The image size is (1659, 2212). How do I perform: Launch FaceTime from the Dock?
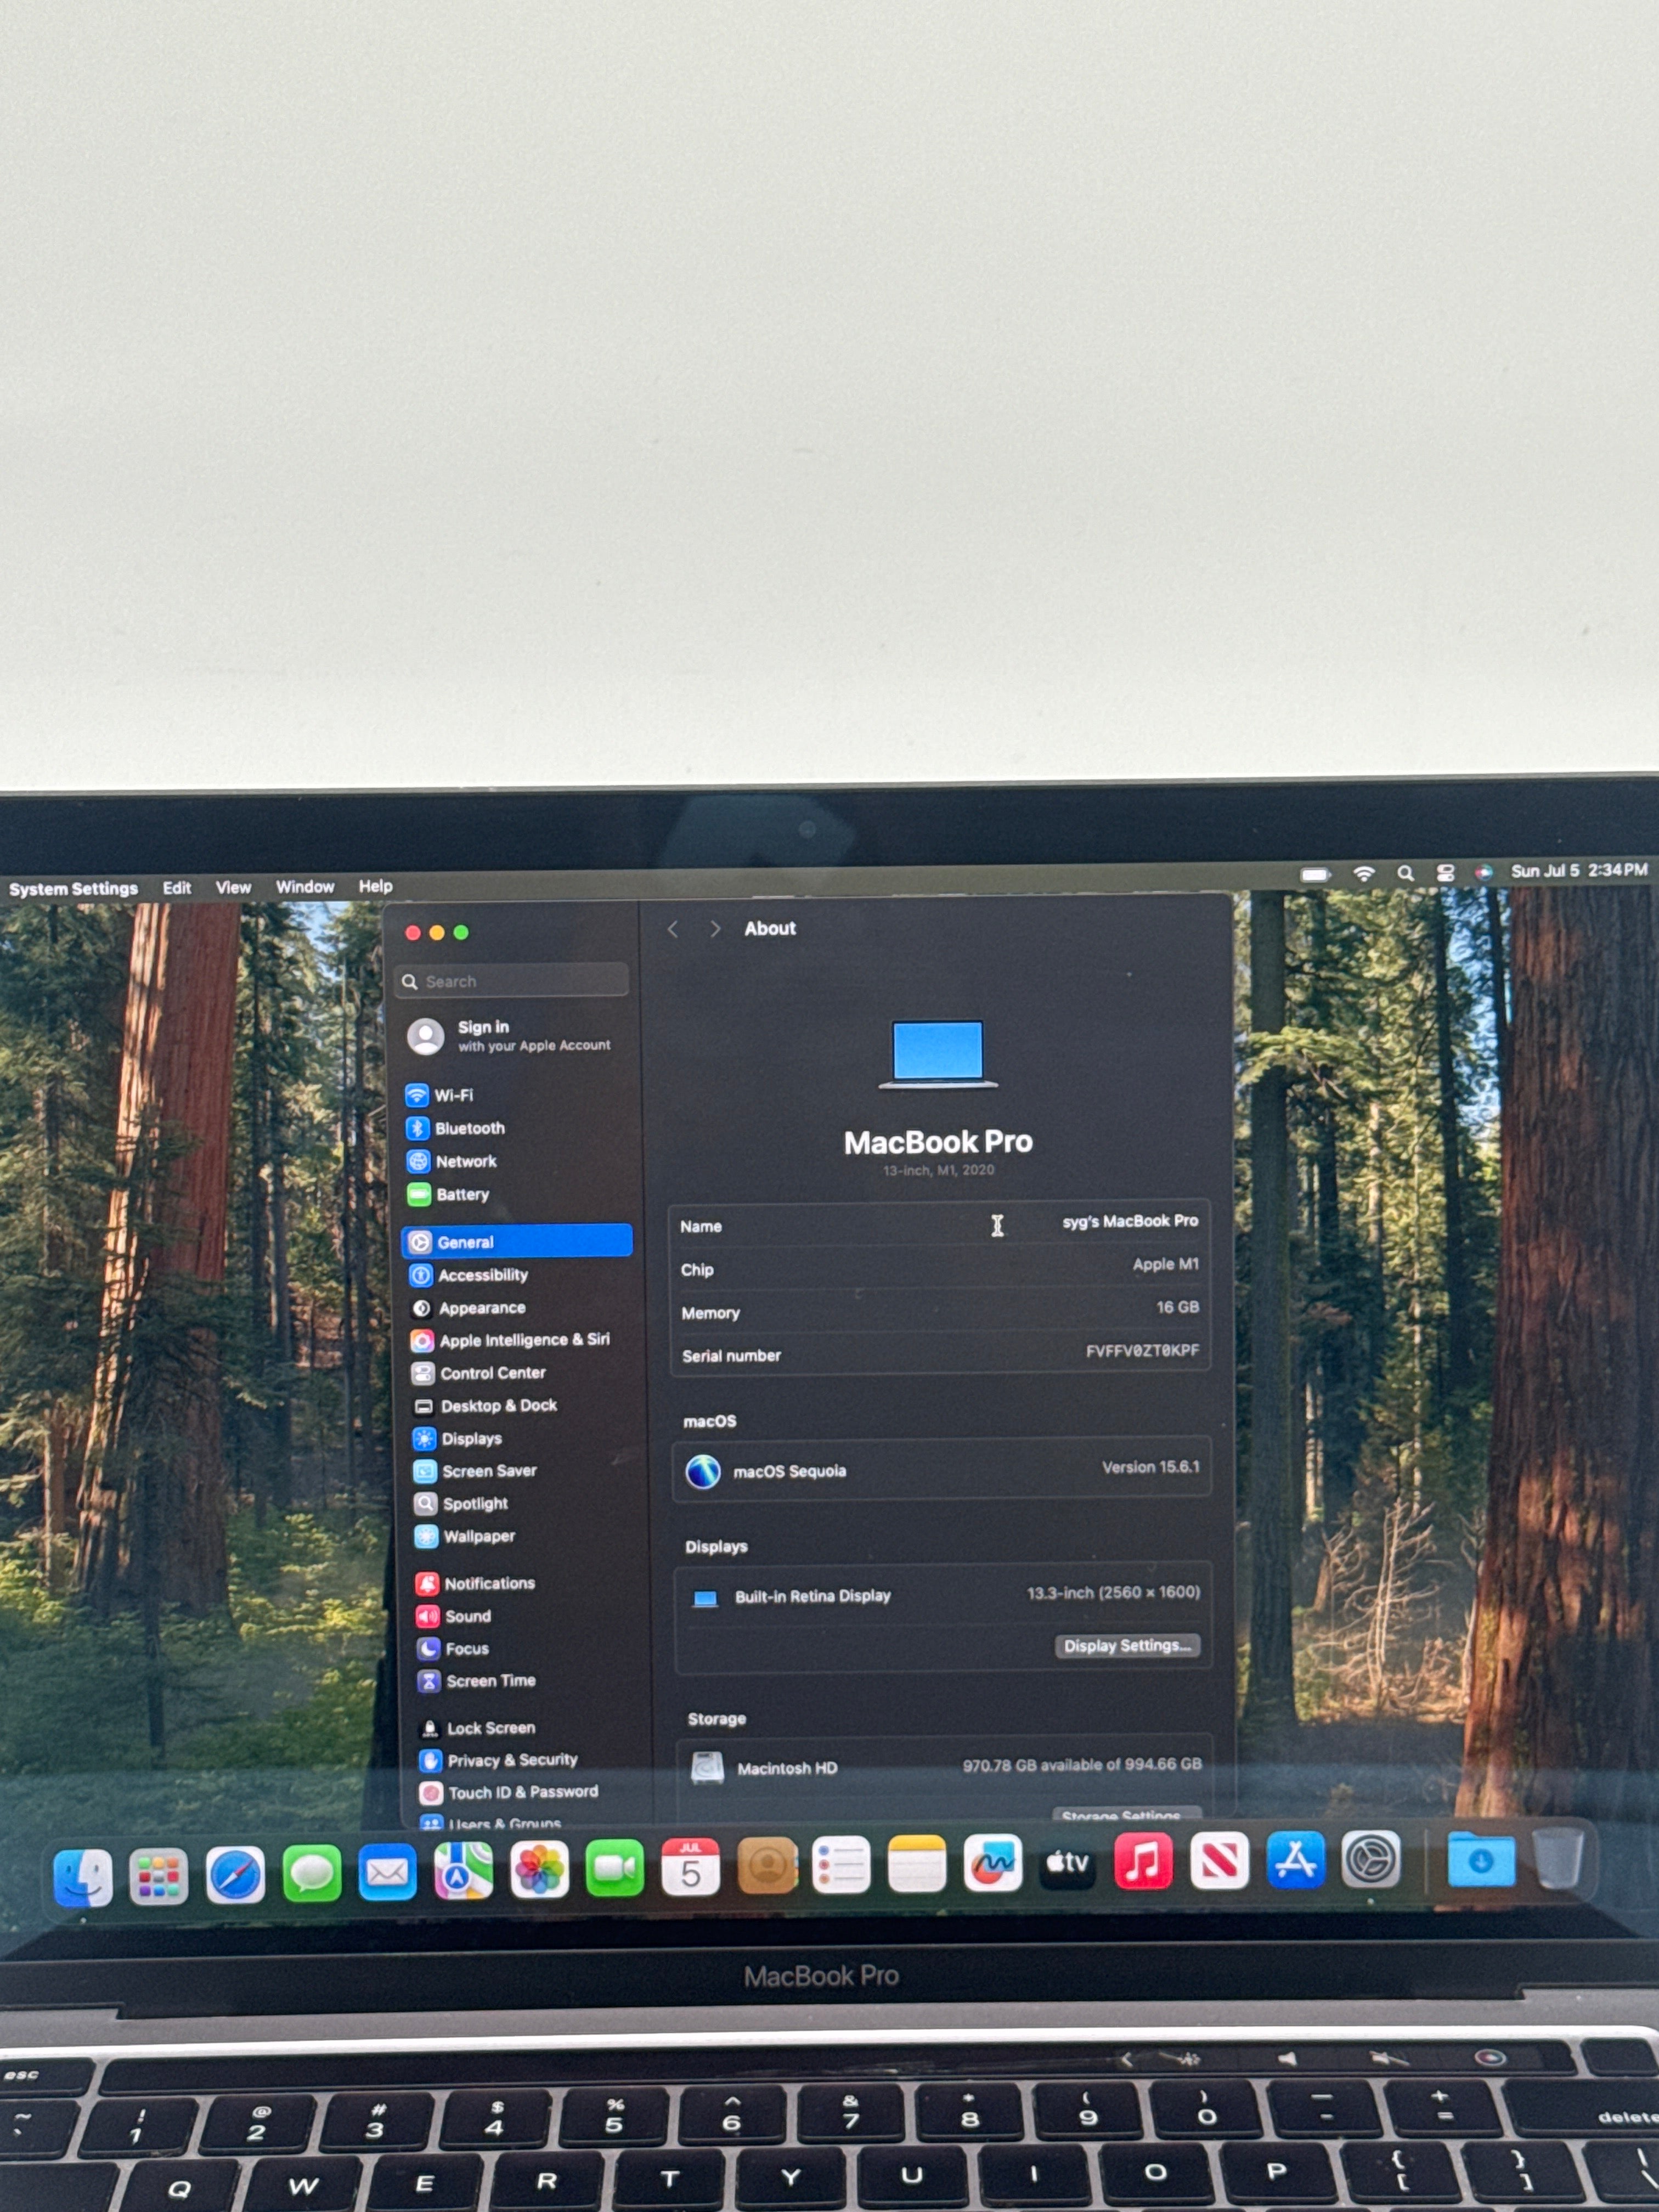tap(614, 1869)
